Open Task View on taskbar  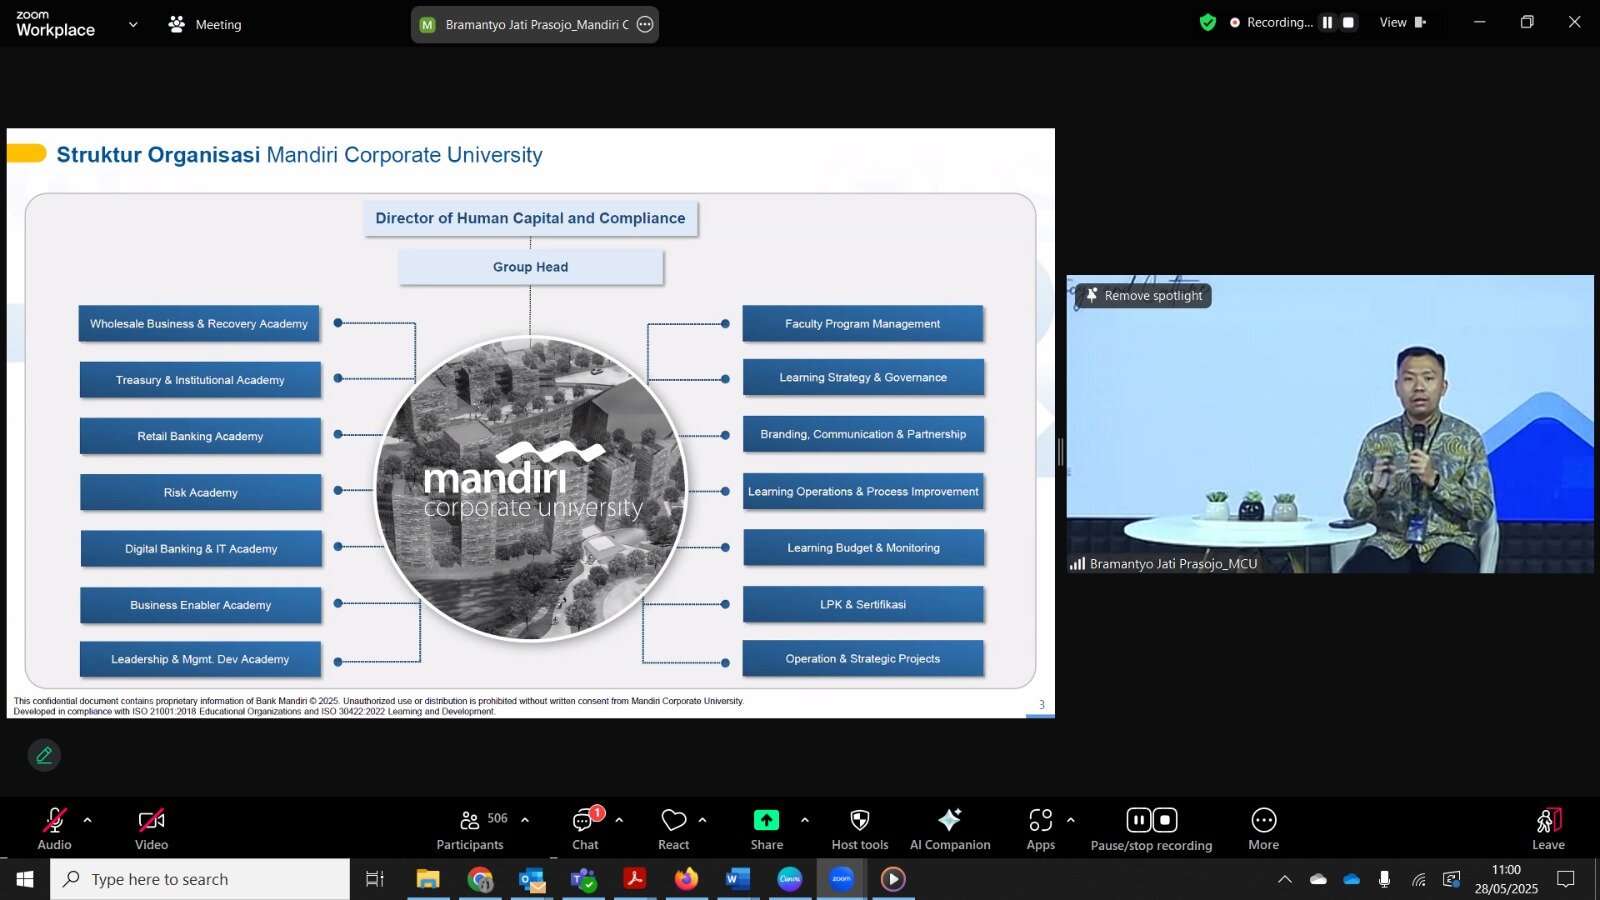click(x=375, y=879)
